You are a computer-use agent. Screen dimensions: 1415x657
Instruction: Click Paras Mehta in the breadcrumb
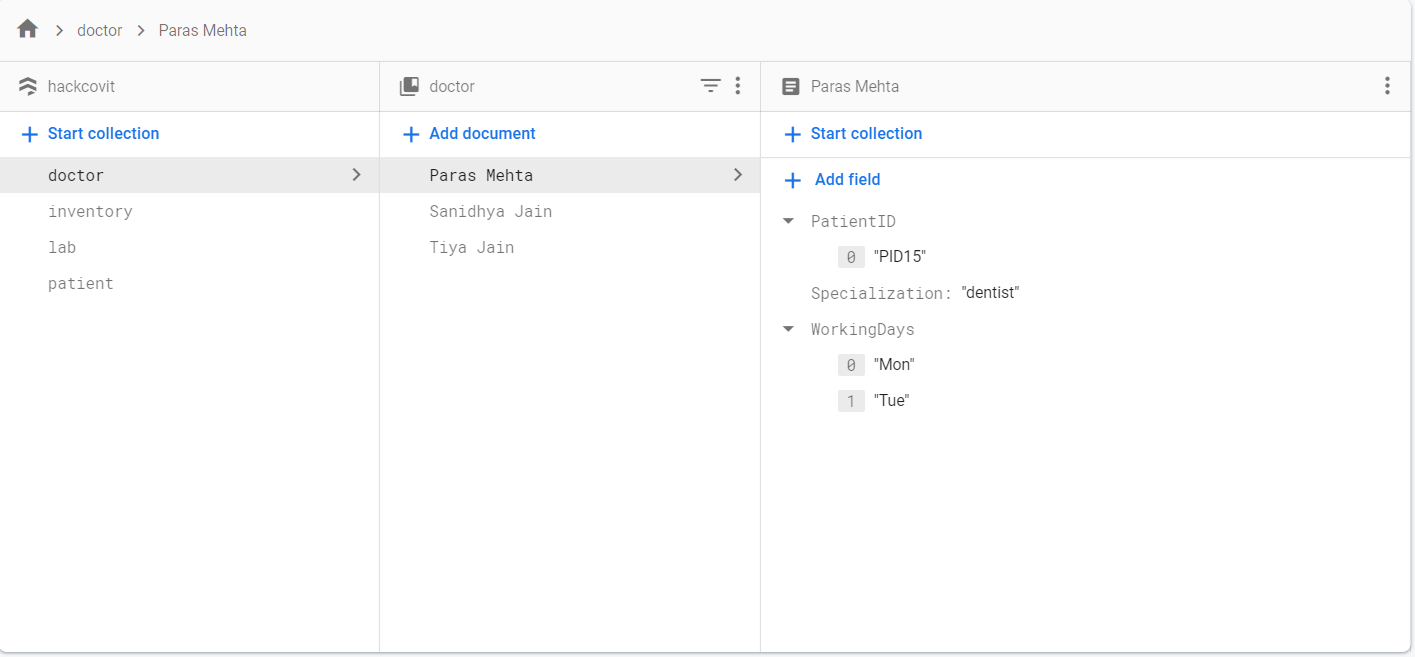click(203, 31)
